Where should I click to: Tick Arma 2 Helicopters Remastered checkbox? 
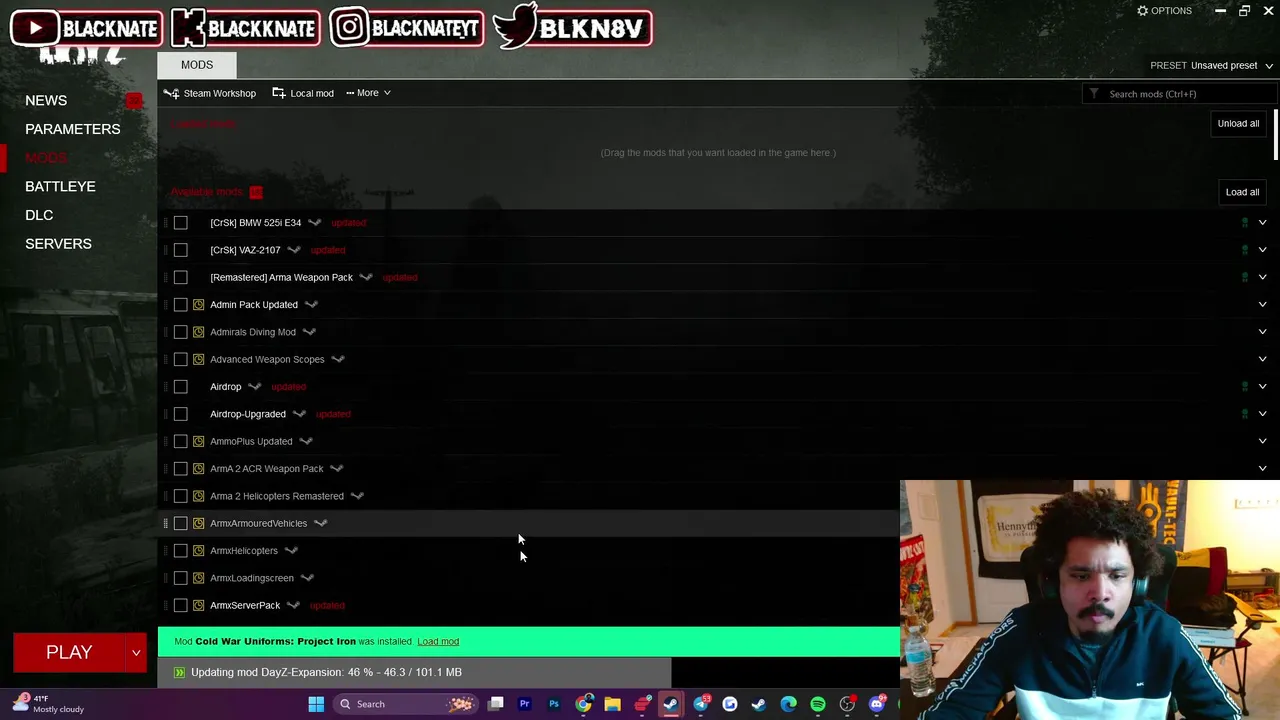coord(180,496)
